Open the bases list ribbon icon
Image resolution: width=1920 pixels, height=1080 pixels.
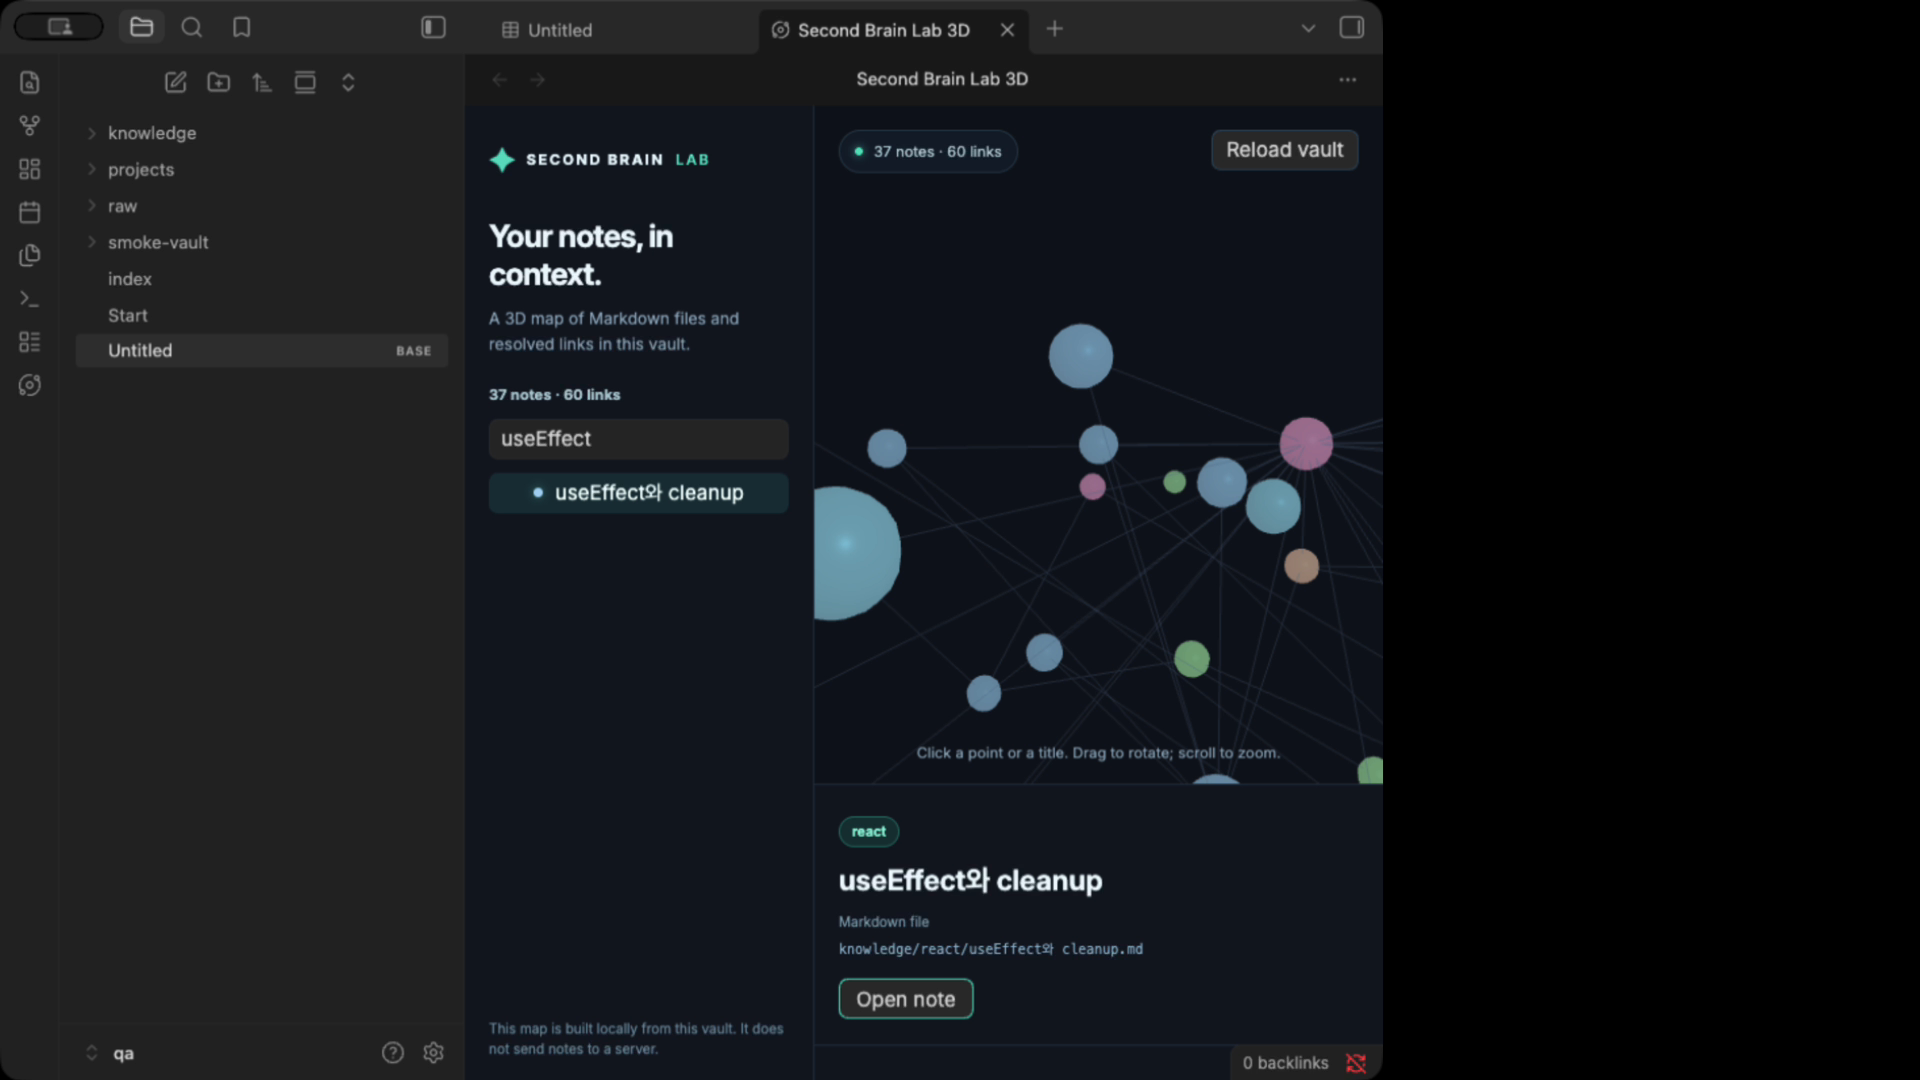pos(30,342)
